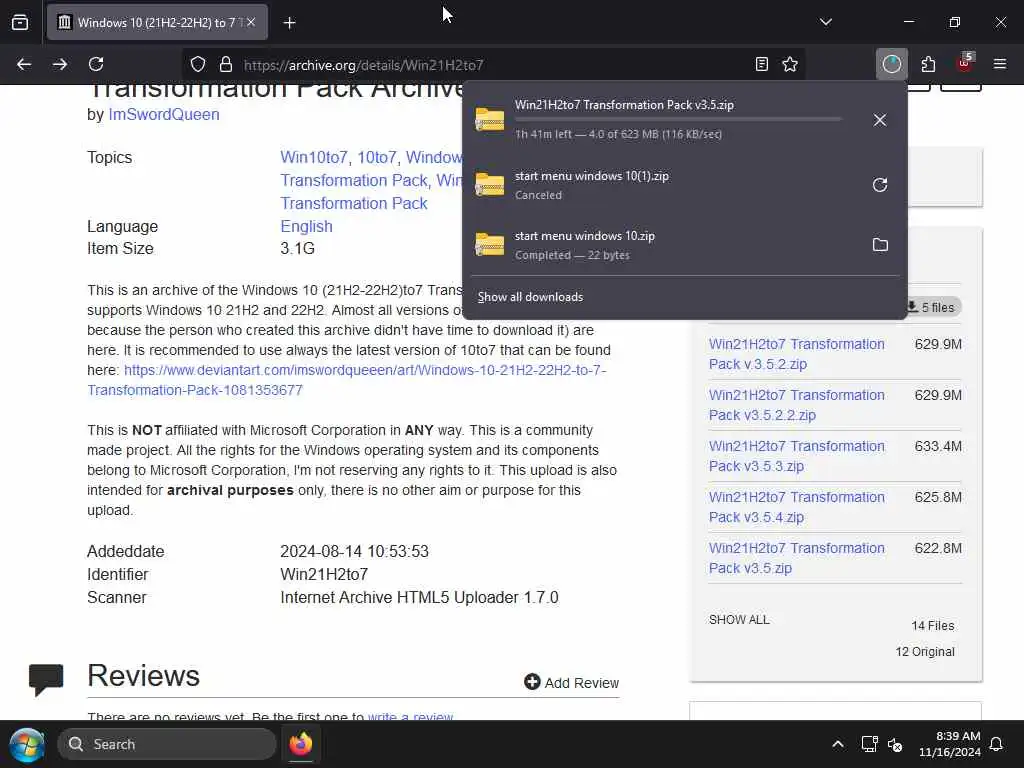The width and height of the screenshot is (1024, 768).
Task: Go forward to next page
Action: pyautogui.click(x=59, y=65)
